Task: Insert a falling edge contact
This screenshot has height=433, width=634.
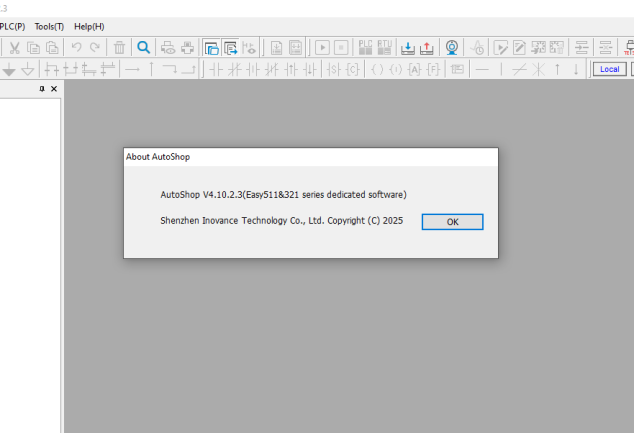Action: click(310, 70)
